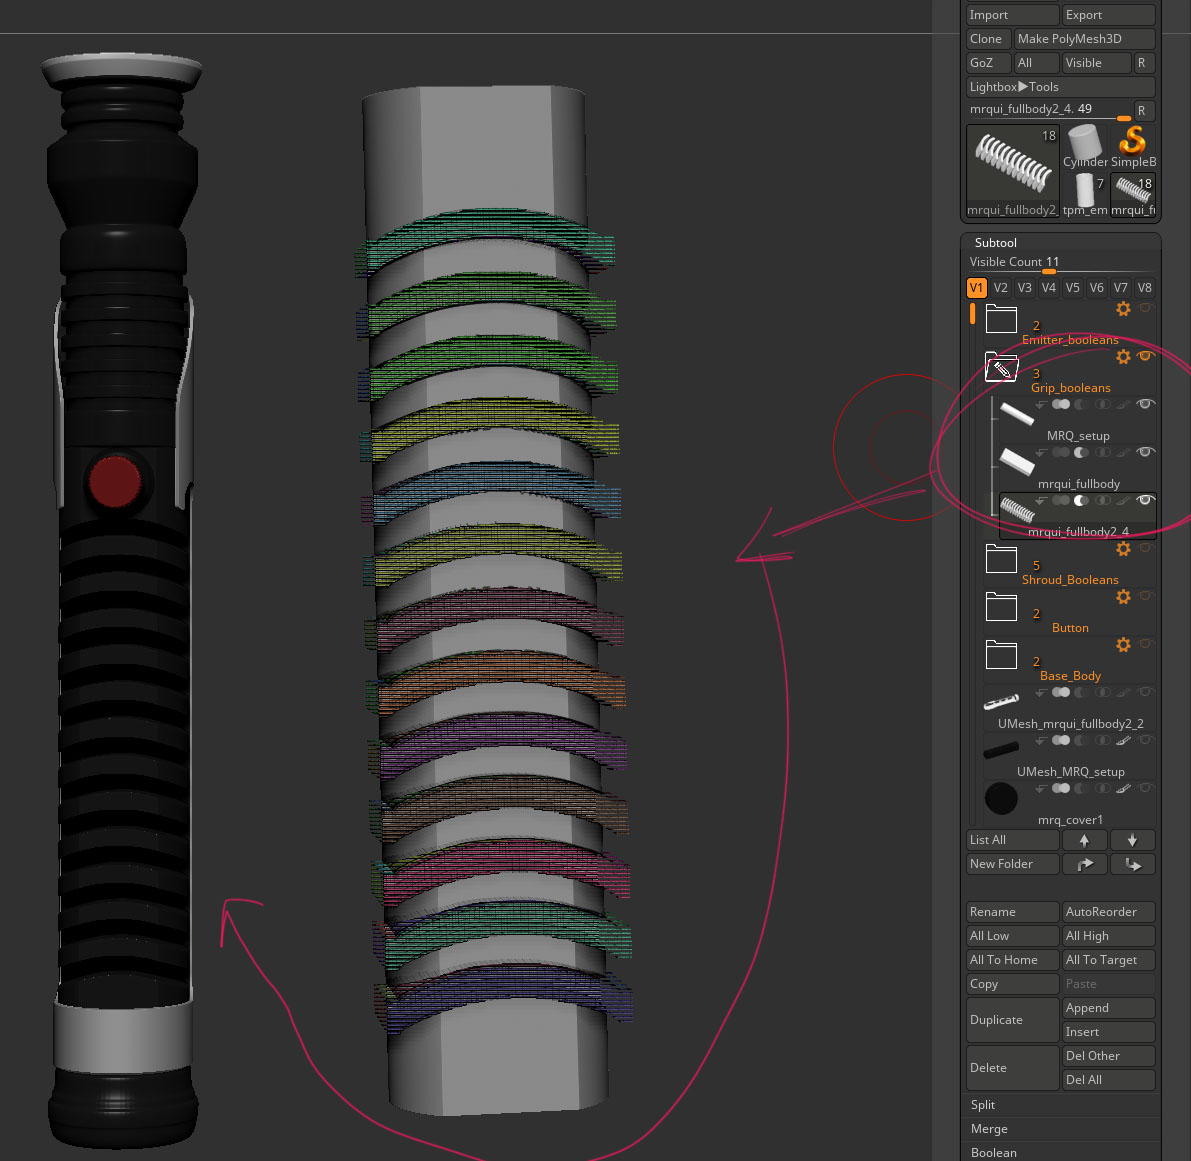Click the New Folder button

coord(1013,864)
